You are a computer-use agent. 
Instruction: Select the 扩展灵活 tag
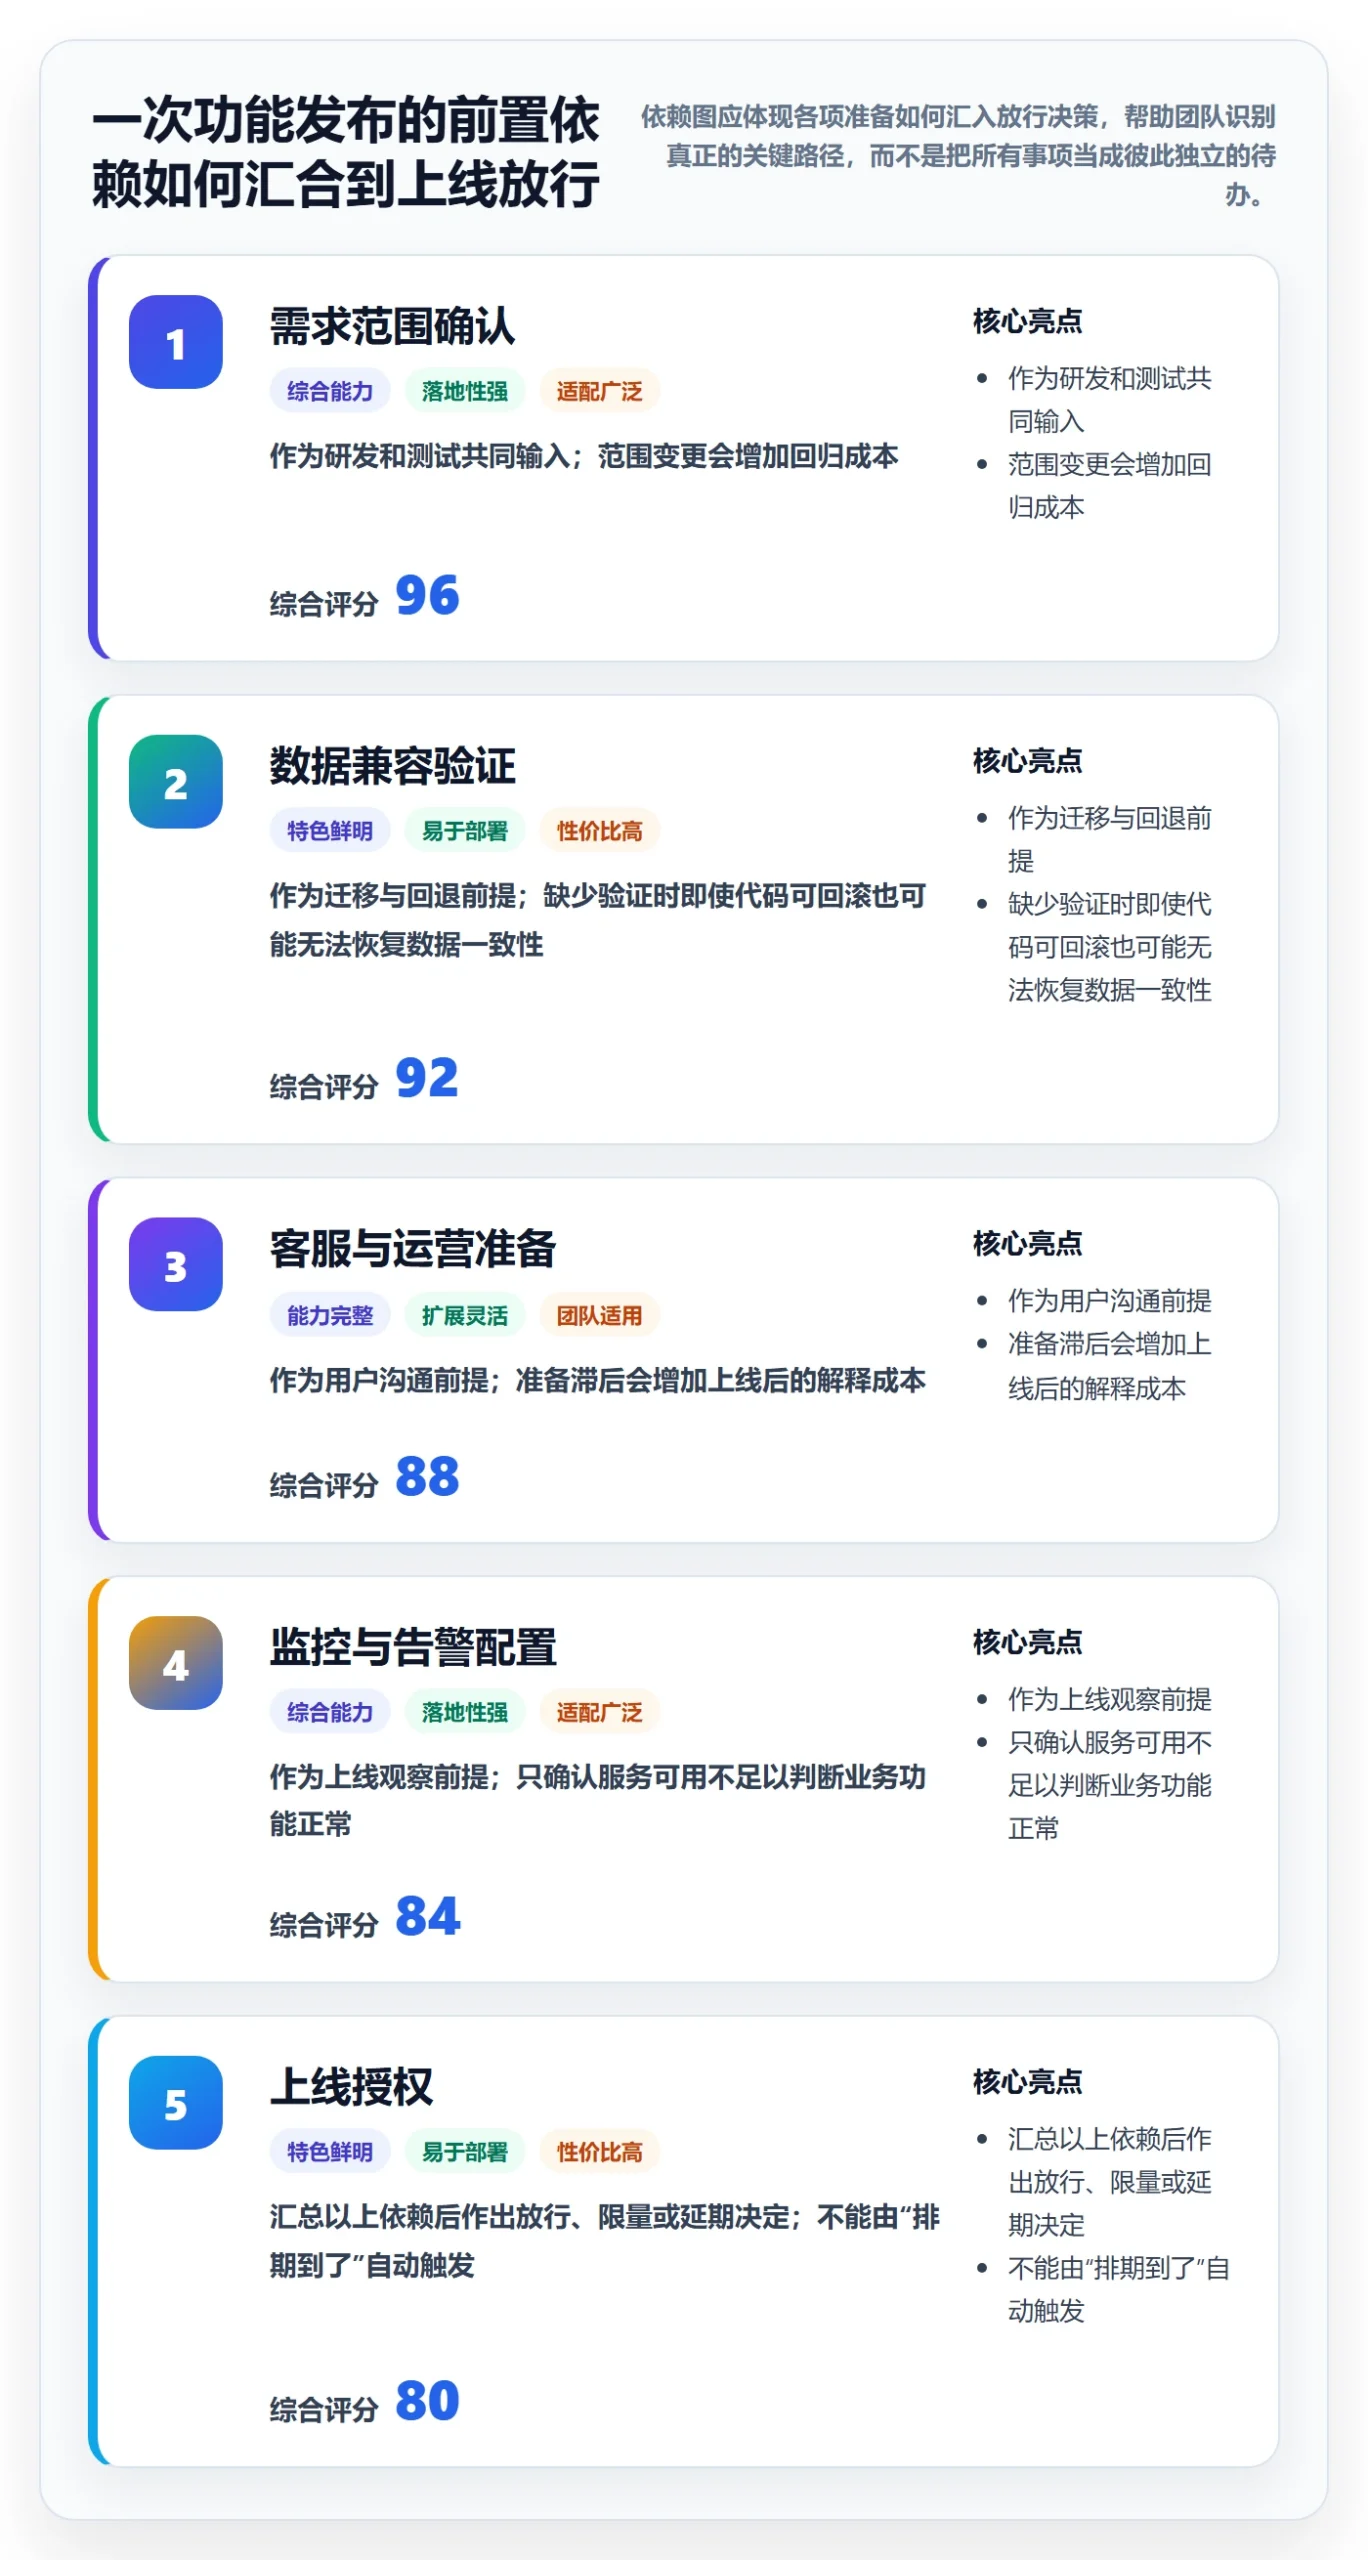point(465,1315)
